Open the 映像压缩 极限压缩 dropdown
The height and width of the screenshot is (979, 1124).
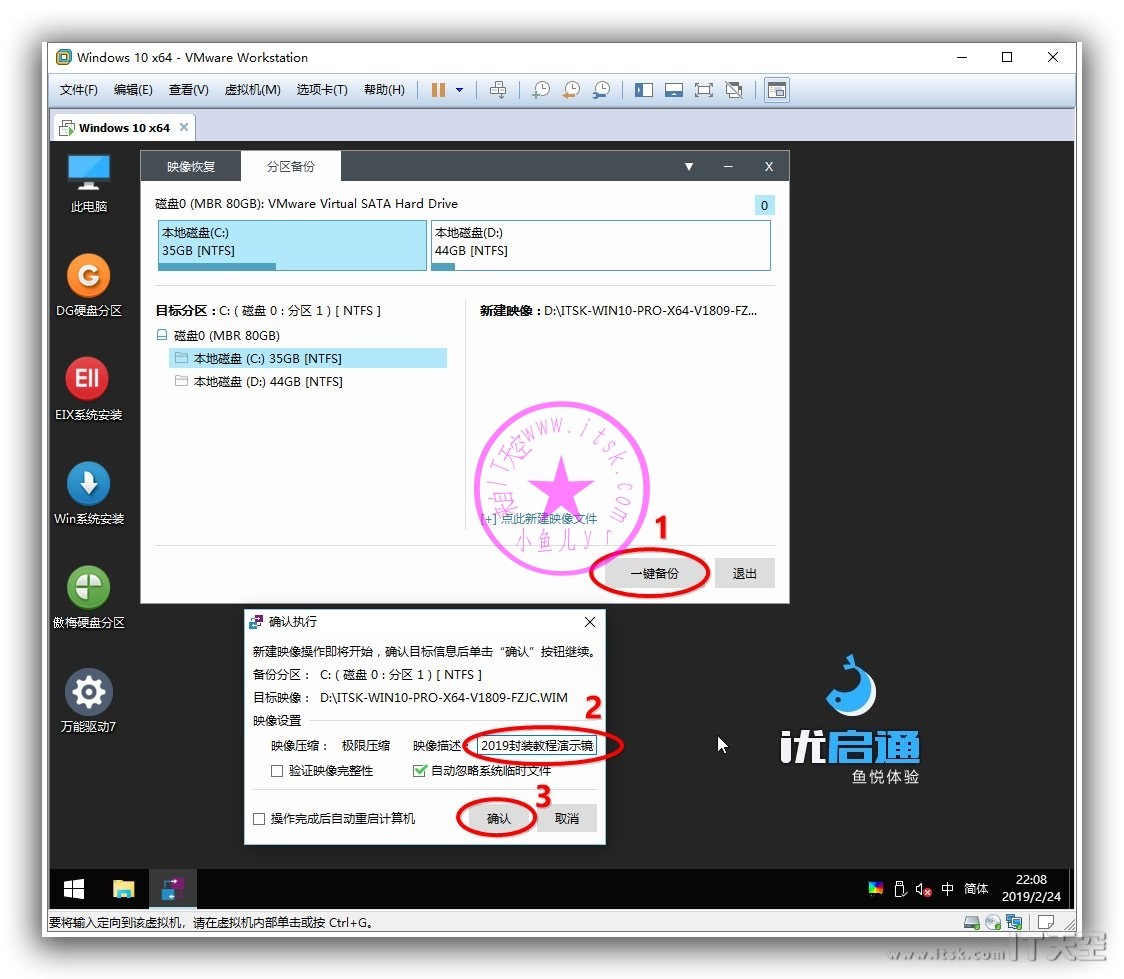coord(366,745)
